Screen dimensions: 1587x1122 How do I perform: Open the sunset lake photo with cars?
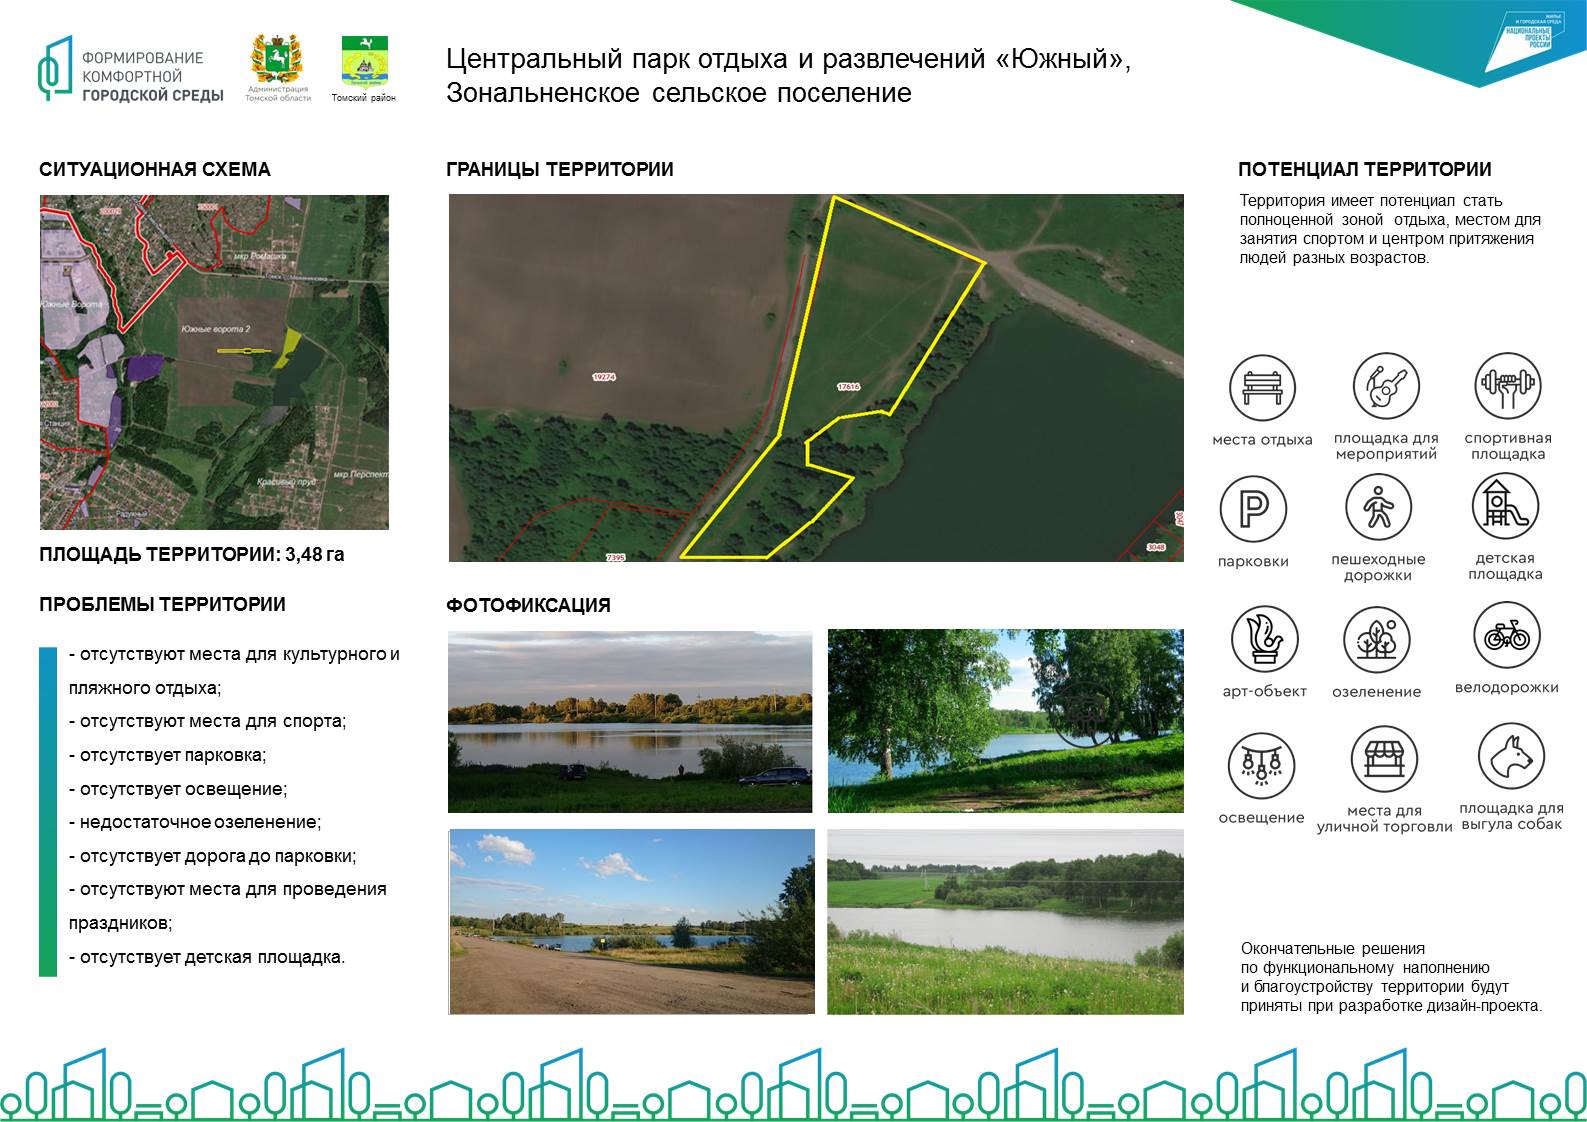click(630, 721)
